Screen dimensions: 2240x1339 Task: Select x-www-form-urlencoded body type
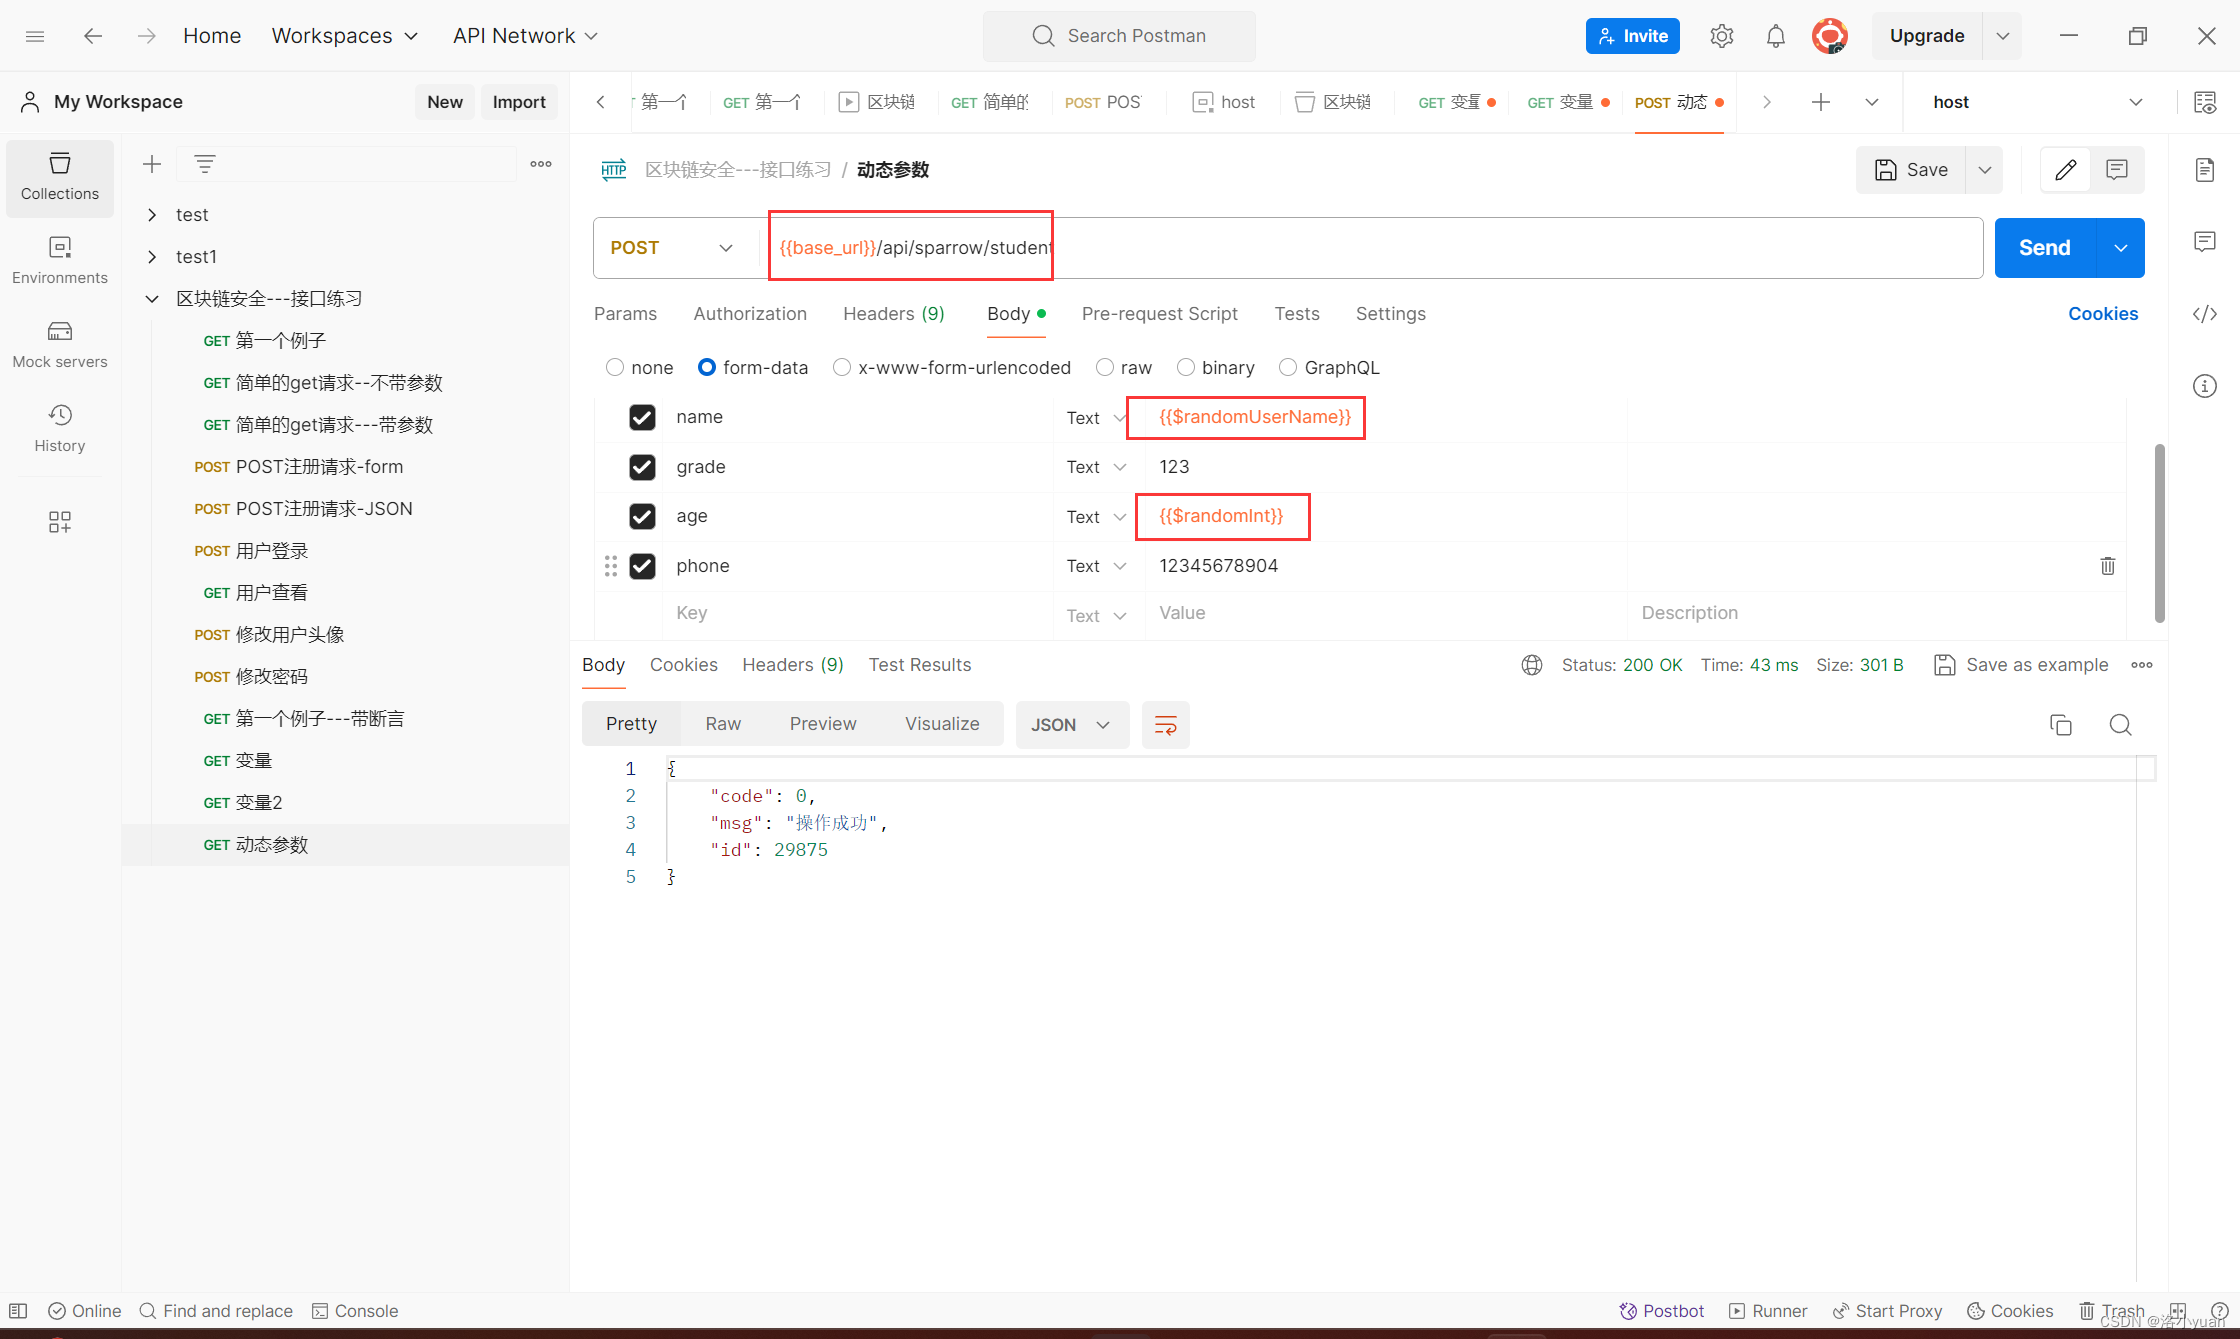(x=842, y=368)
